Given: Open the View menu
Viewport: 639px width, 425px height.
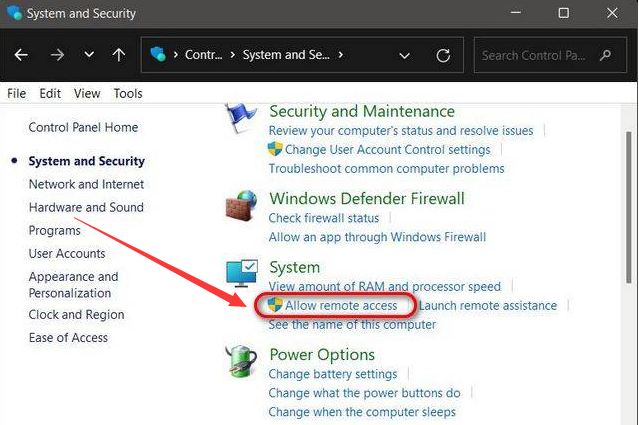Looking at the screenshot, I should (x=87, y=93).
